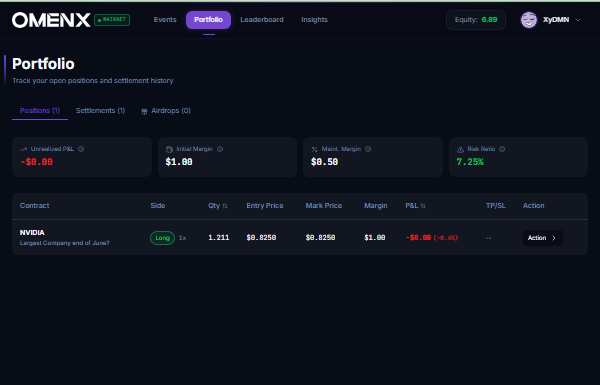Viewport: 600px width, 385px height.
Task: Click the trend icon beside Unrealized P&L
Action: click(x=24, y=149)
